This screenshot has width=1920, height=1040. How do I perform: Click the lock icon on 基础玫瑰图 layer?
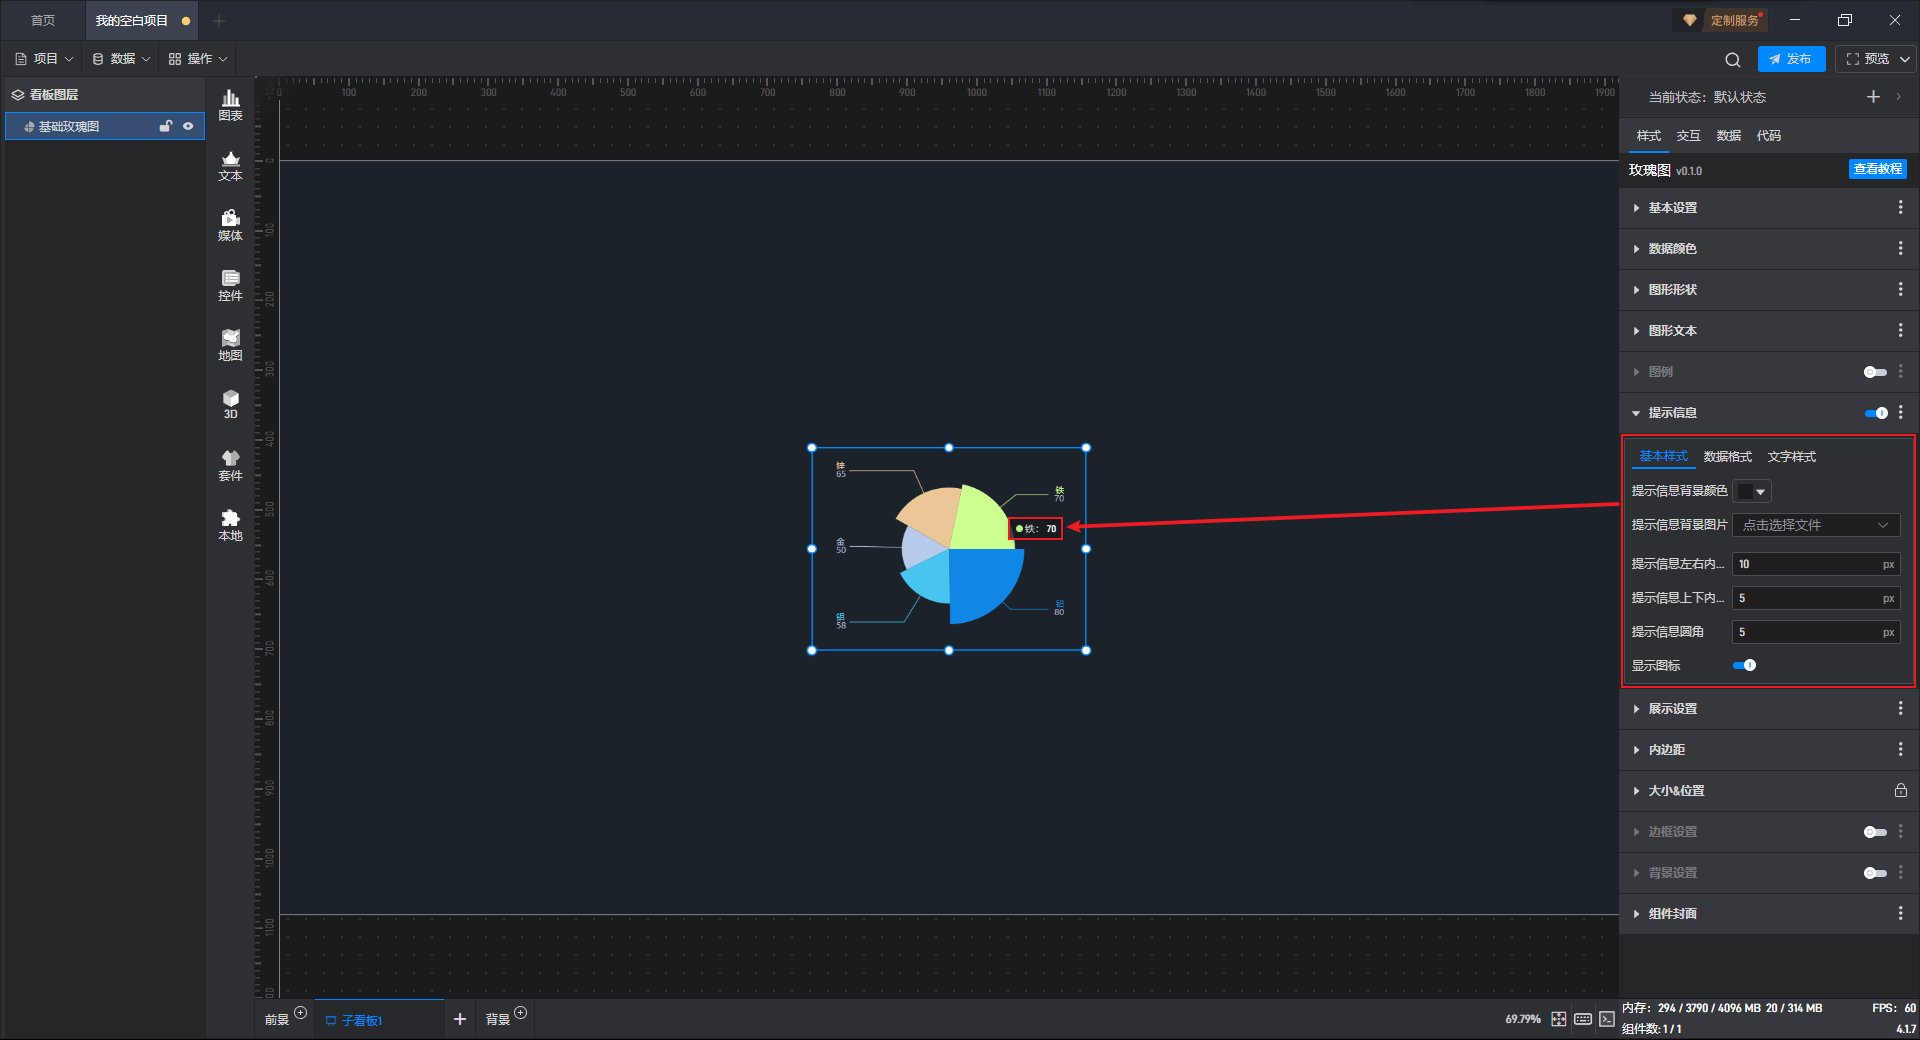tap(166, 126)
